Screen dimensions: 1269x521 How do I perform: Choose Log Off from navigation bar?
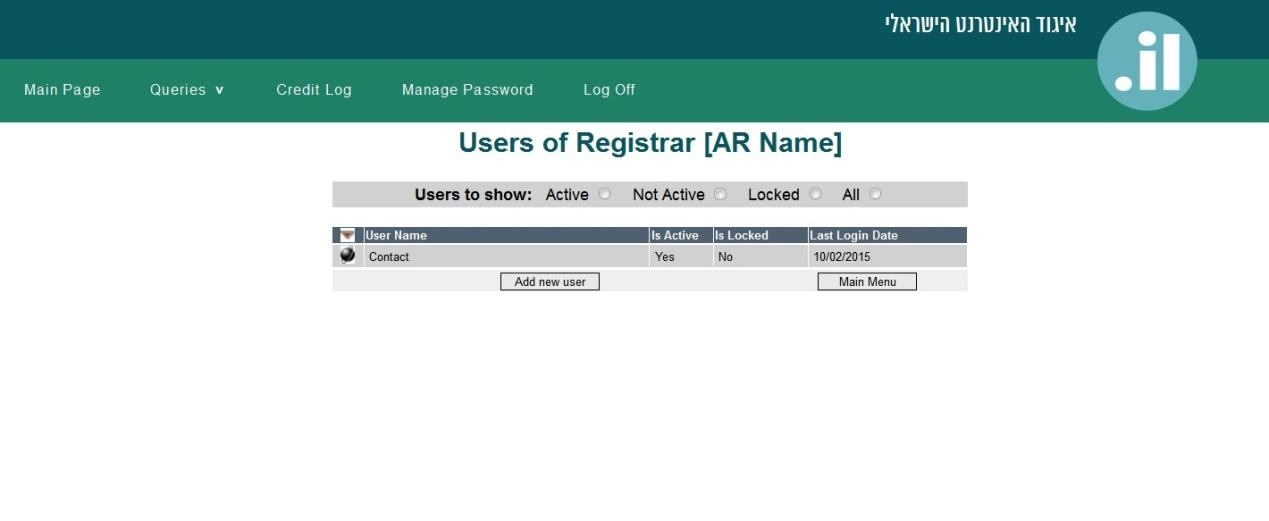point(609,90)
